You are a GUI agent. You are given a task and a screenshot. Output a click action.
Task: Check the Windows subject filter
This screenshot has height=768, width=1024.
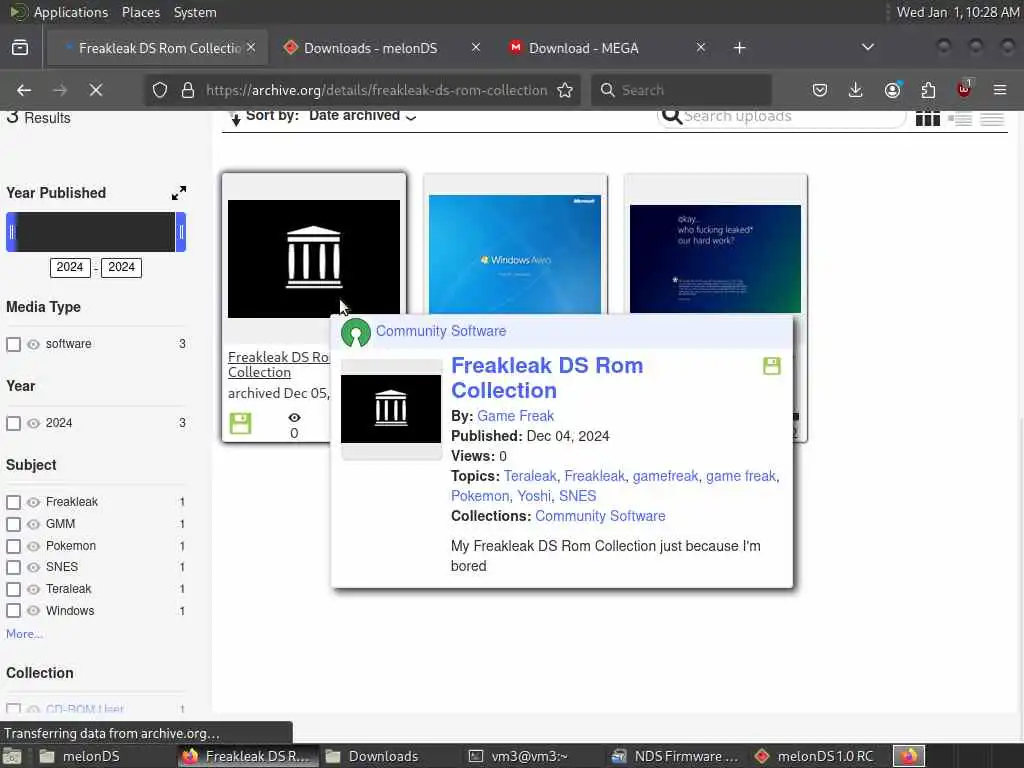coord(13,611)
